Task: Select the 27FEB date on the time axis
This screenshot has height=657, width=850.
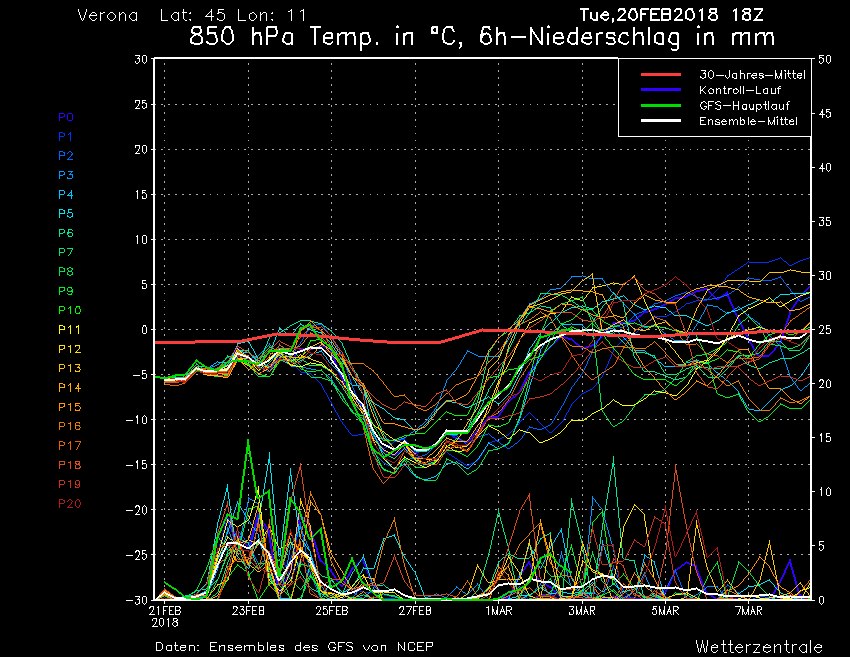Action: (x=415, y=610)
